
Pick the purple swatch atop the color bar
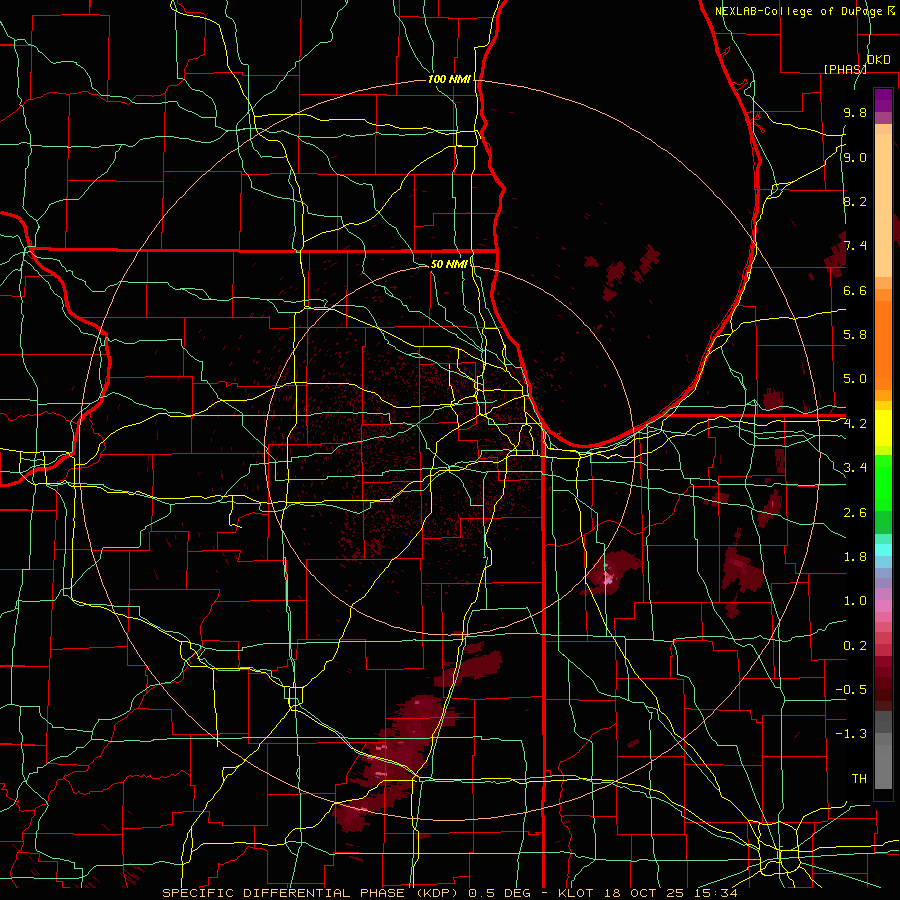883,100
